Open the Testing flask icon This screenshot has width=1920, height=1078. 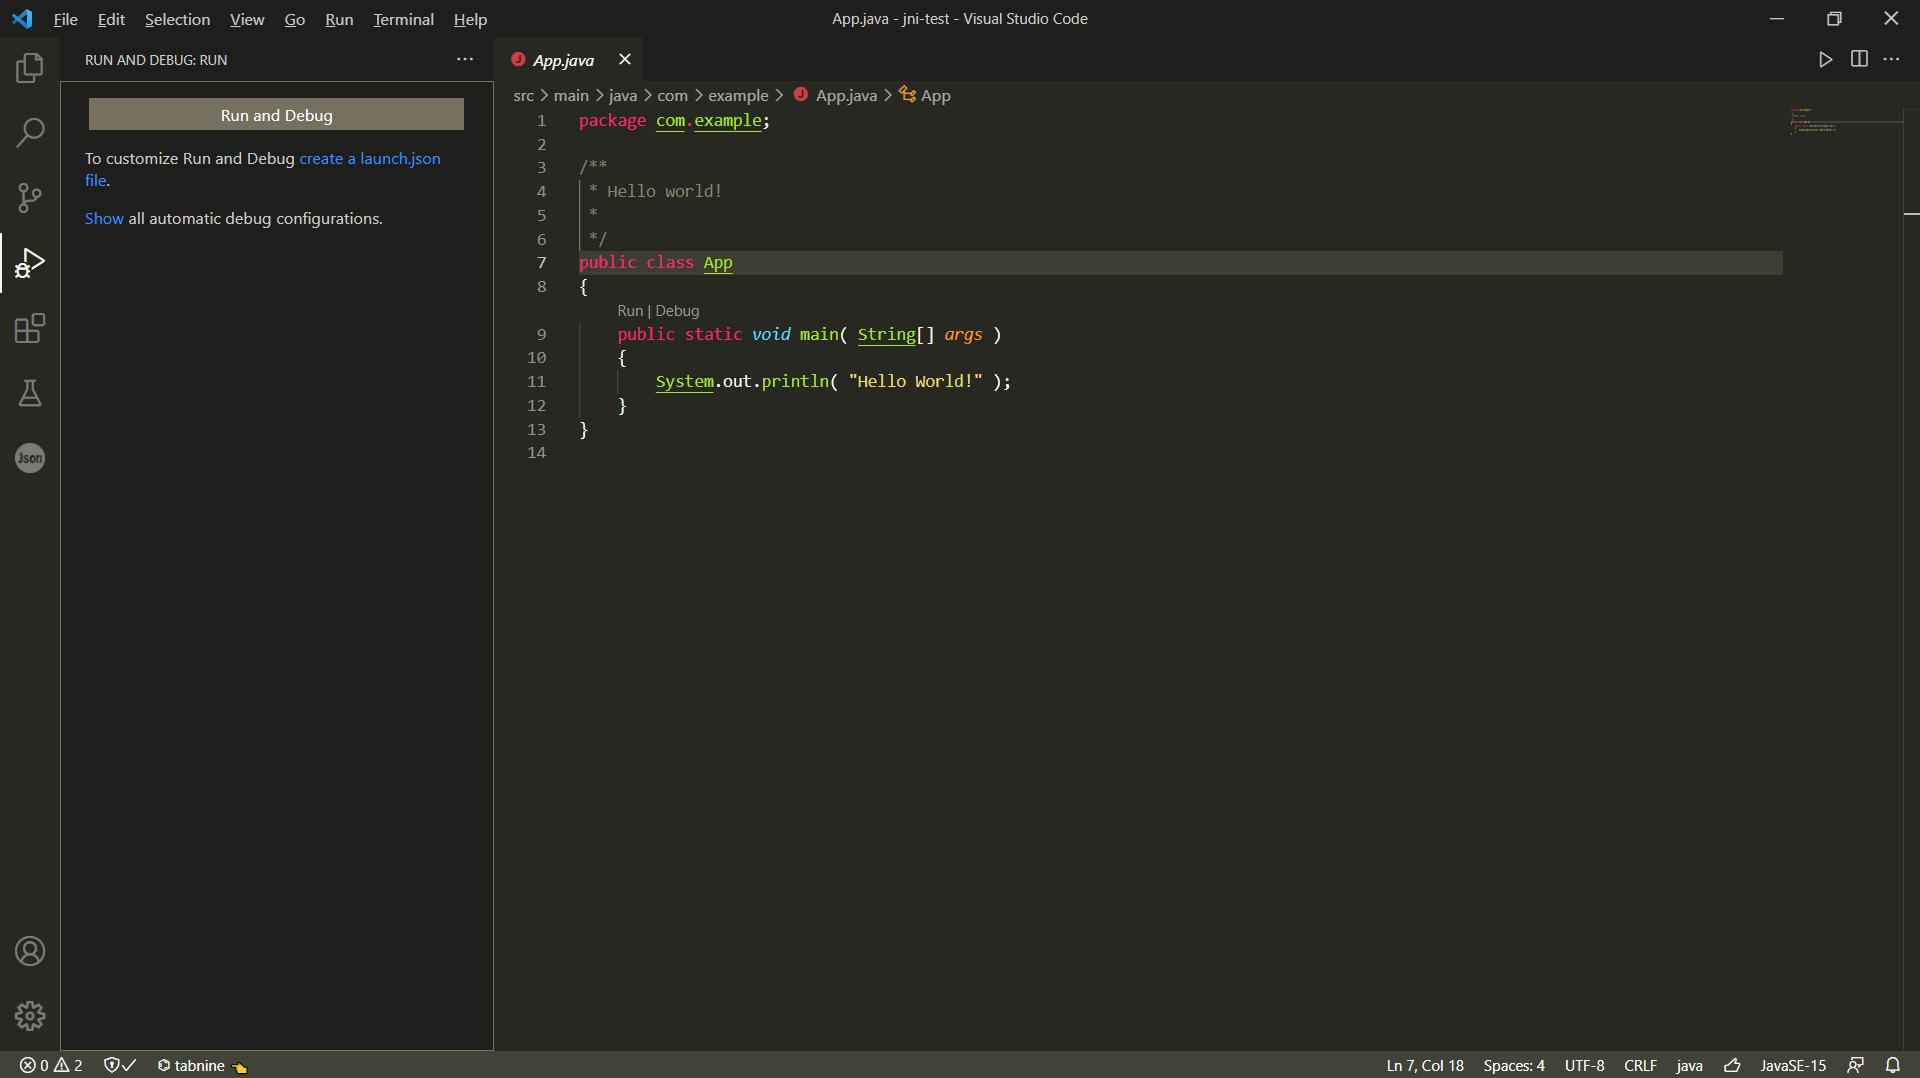pos(30,393)
